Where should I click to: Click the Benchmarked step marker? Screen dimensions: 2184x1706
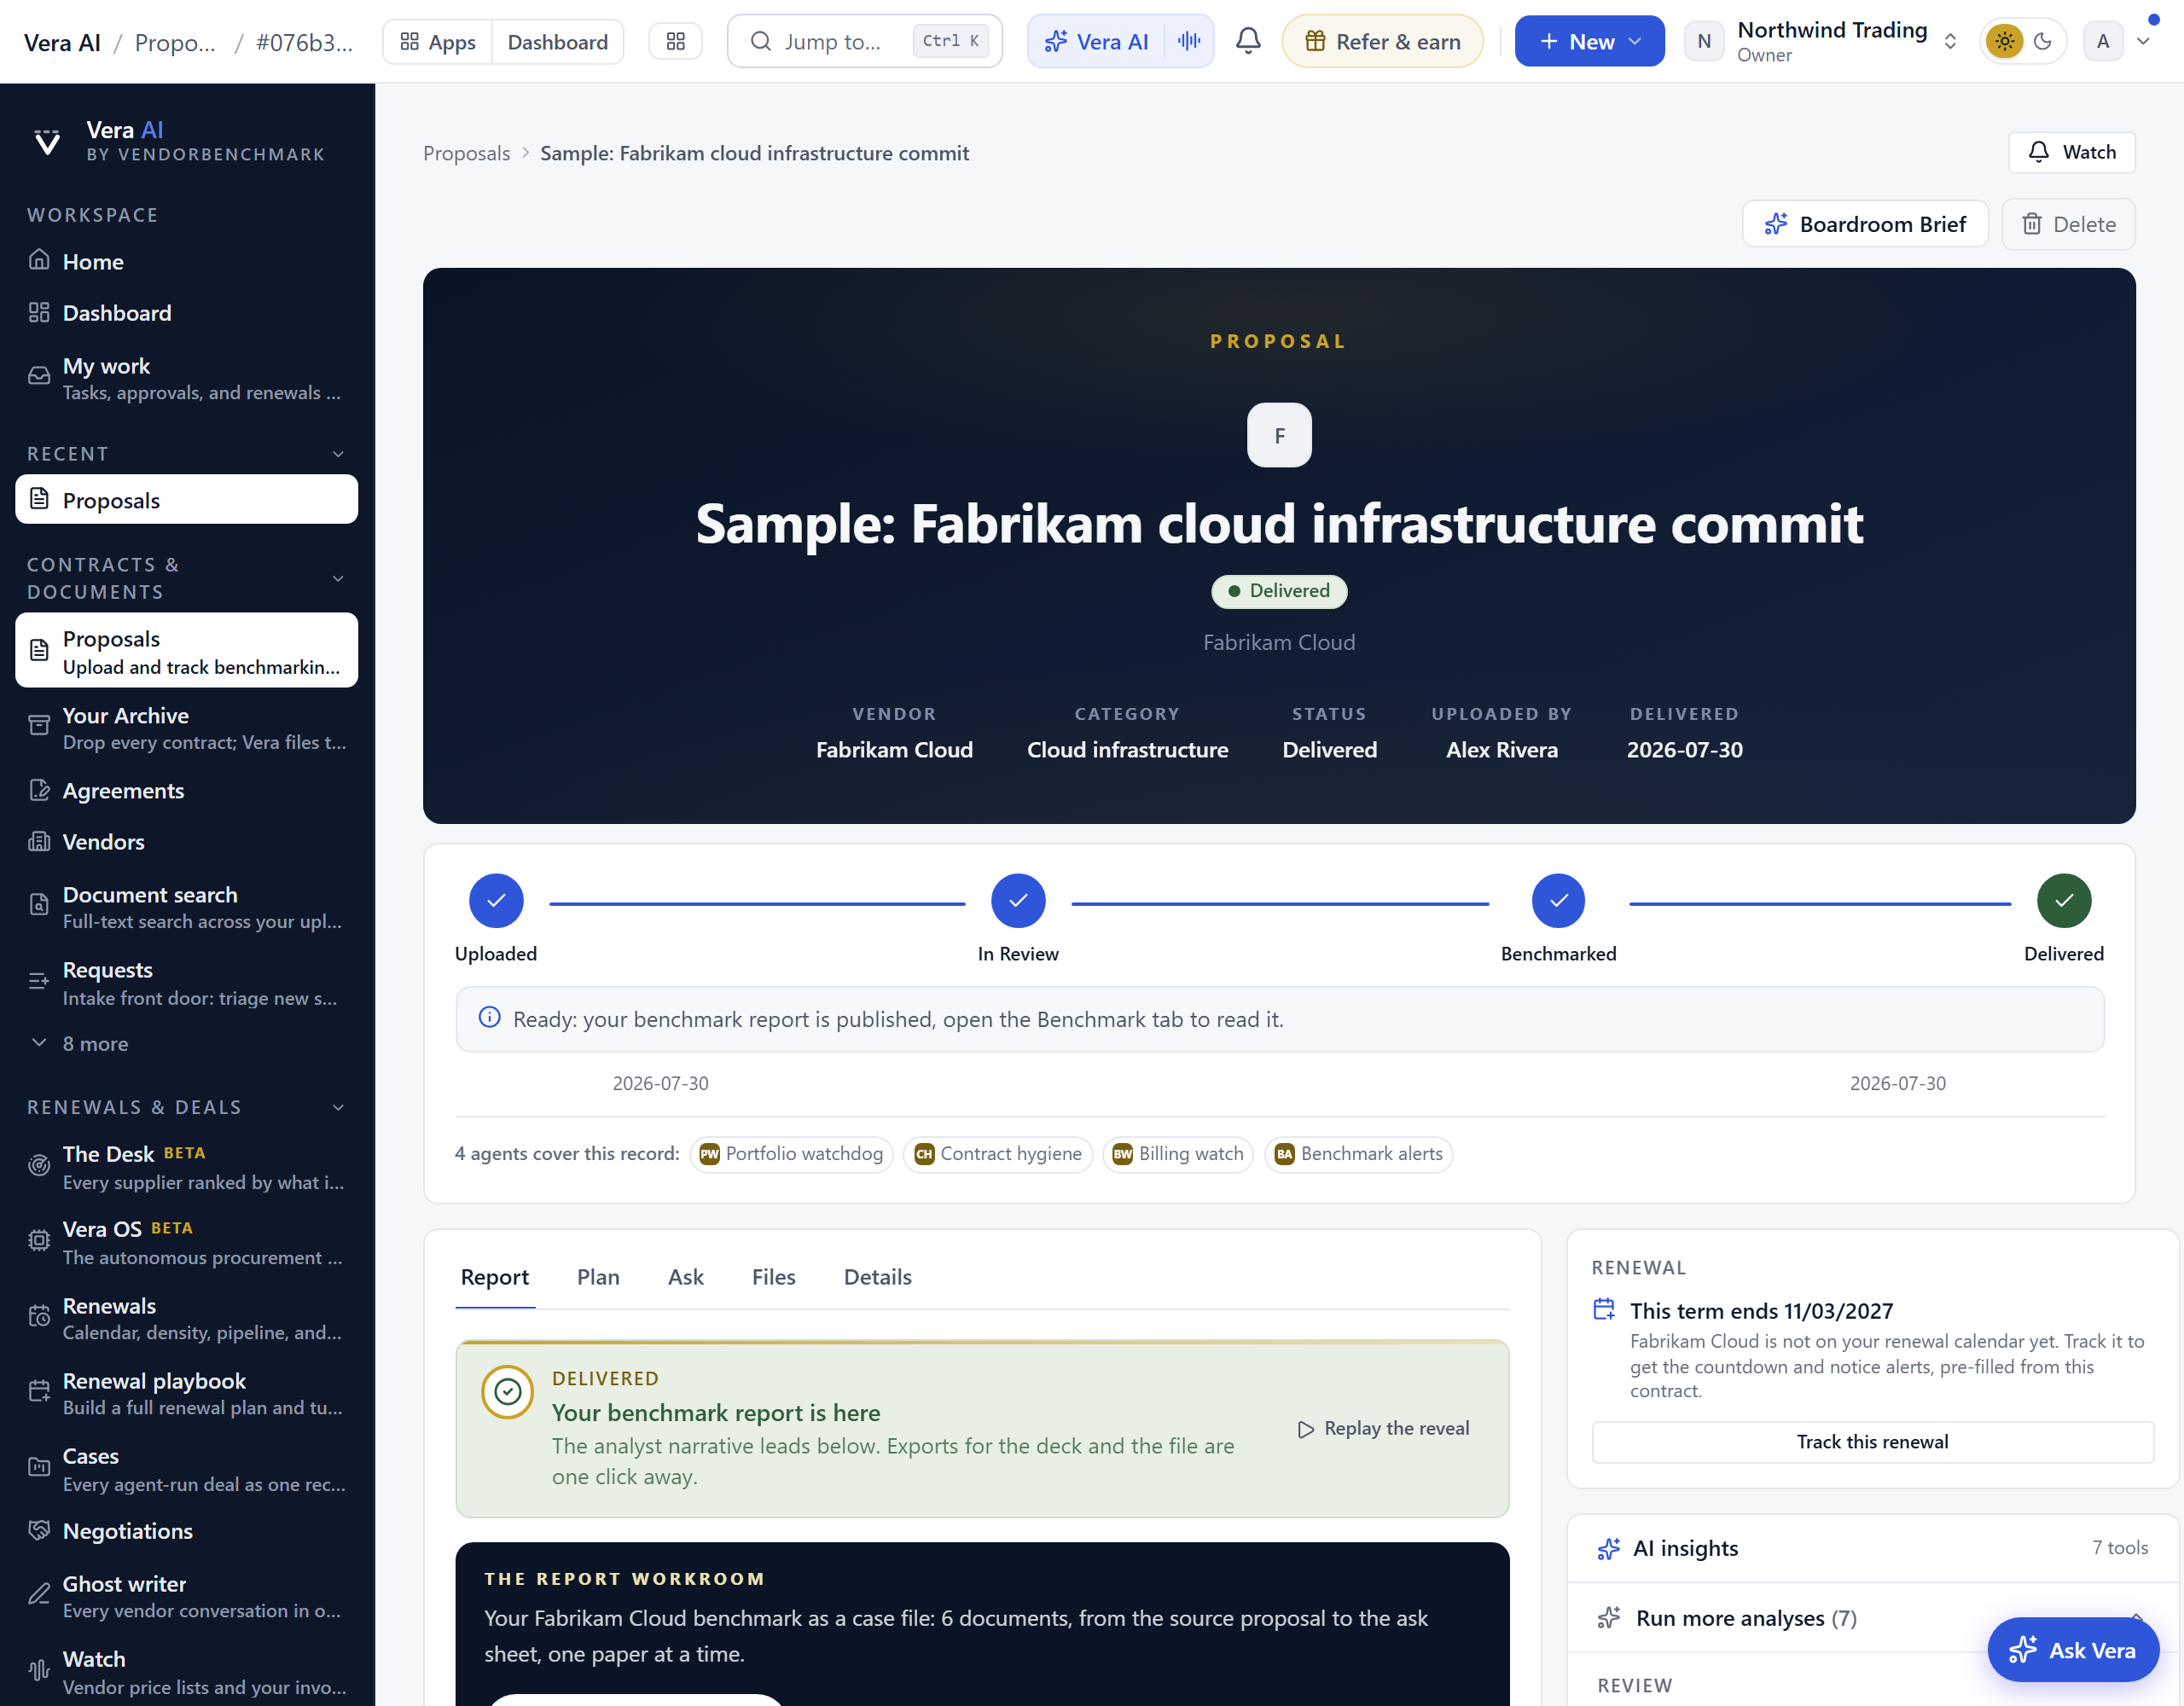[1558, 901]
